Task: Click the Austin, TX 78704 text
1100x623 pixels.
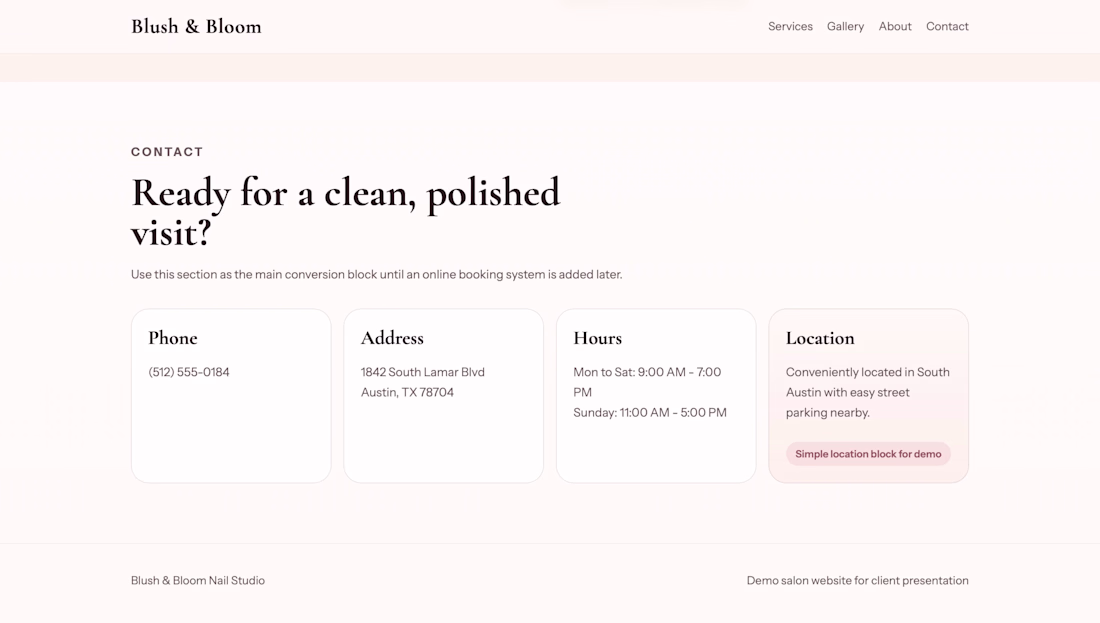Action: [x=407, y=392]
